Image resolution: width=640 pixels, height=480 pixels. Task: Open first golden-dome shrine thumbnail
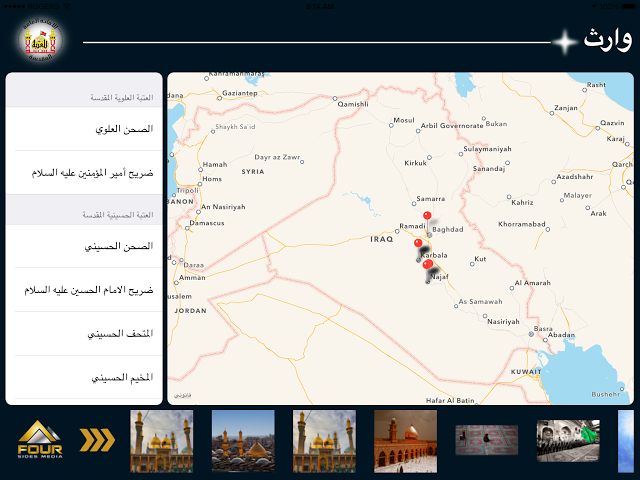(x=162, y=441)
